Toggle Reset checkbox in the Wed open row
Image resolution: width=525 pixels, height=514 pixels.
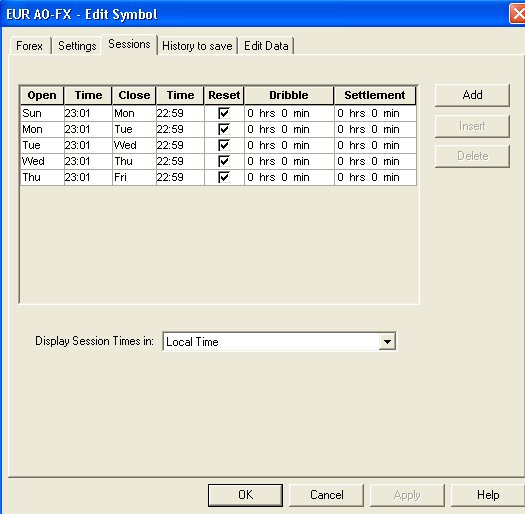(224, 161)
